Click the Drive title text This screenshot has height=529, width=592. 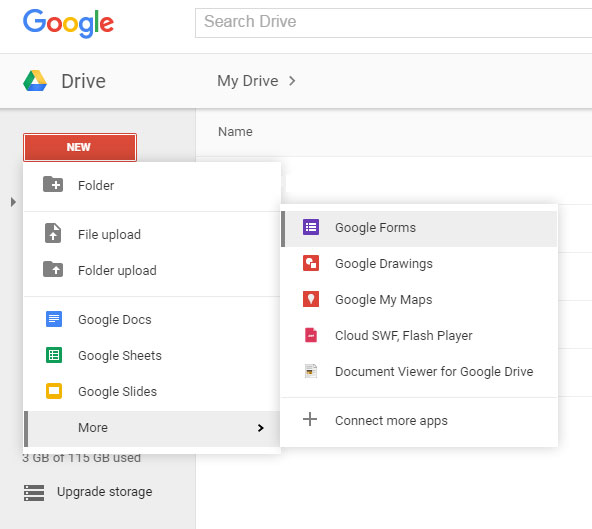(83, 81)
